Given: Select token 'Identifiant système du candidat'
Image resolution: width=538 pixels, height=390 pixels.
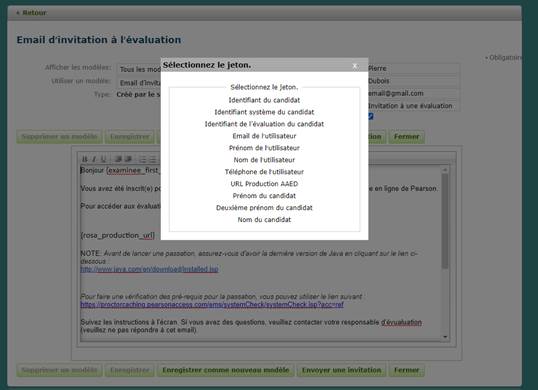Looking at the screenshot, I should point(264,112).
